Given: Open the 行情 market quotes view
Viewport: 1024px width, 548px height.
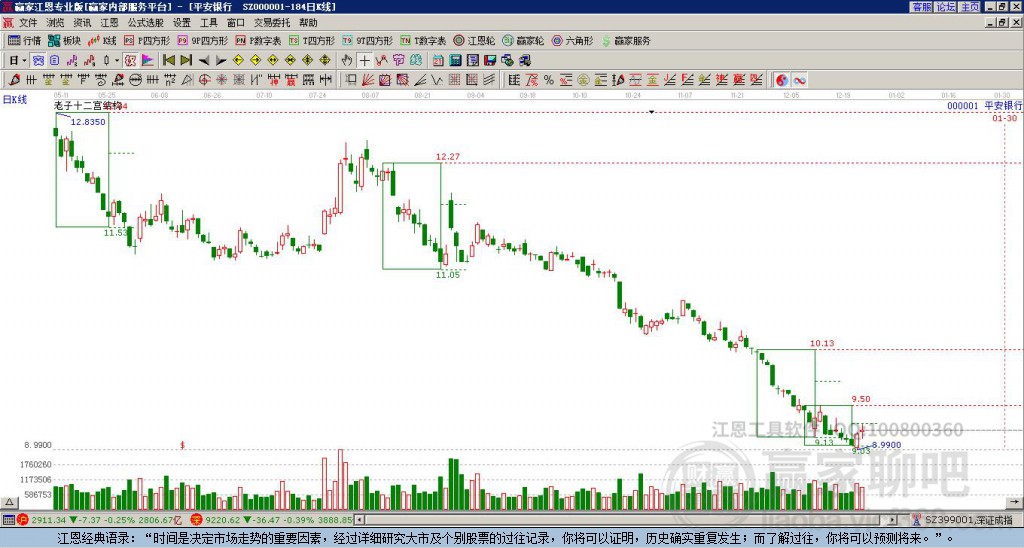Looking at the screenshot, I should 24,40.
